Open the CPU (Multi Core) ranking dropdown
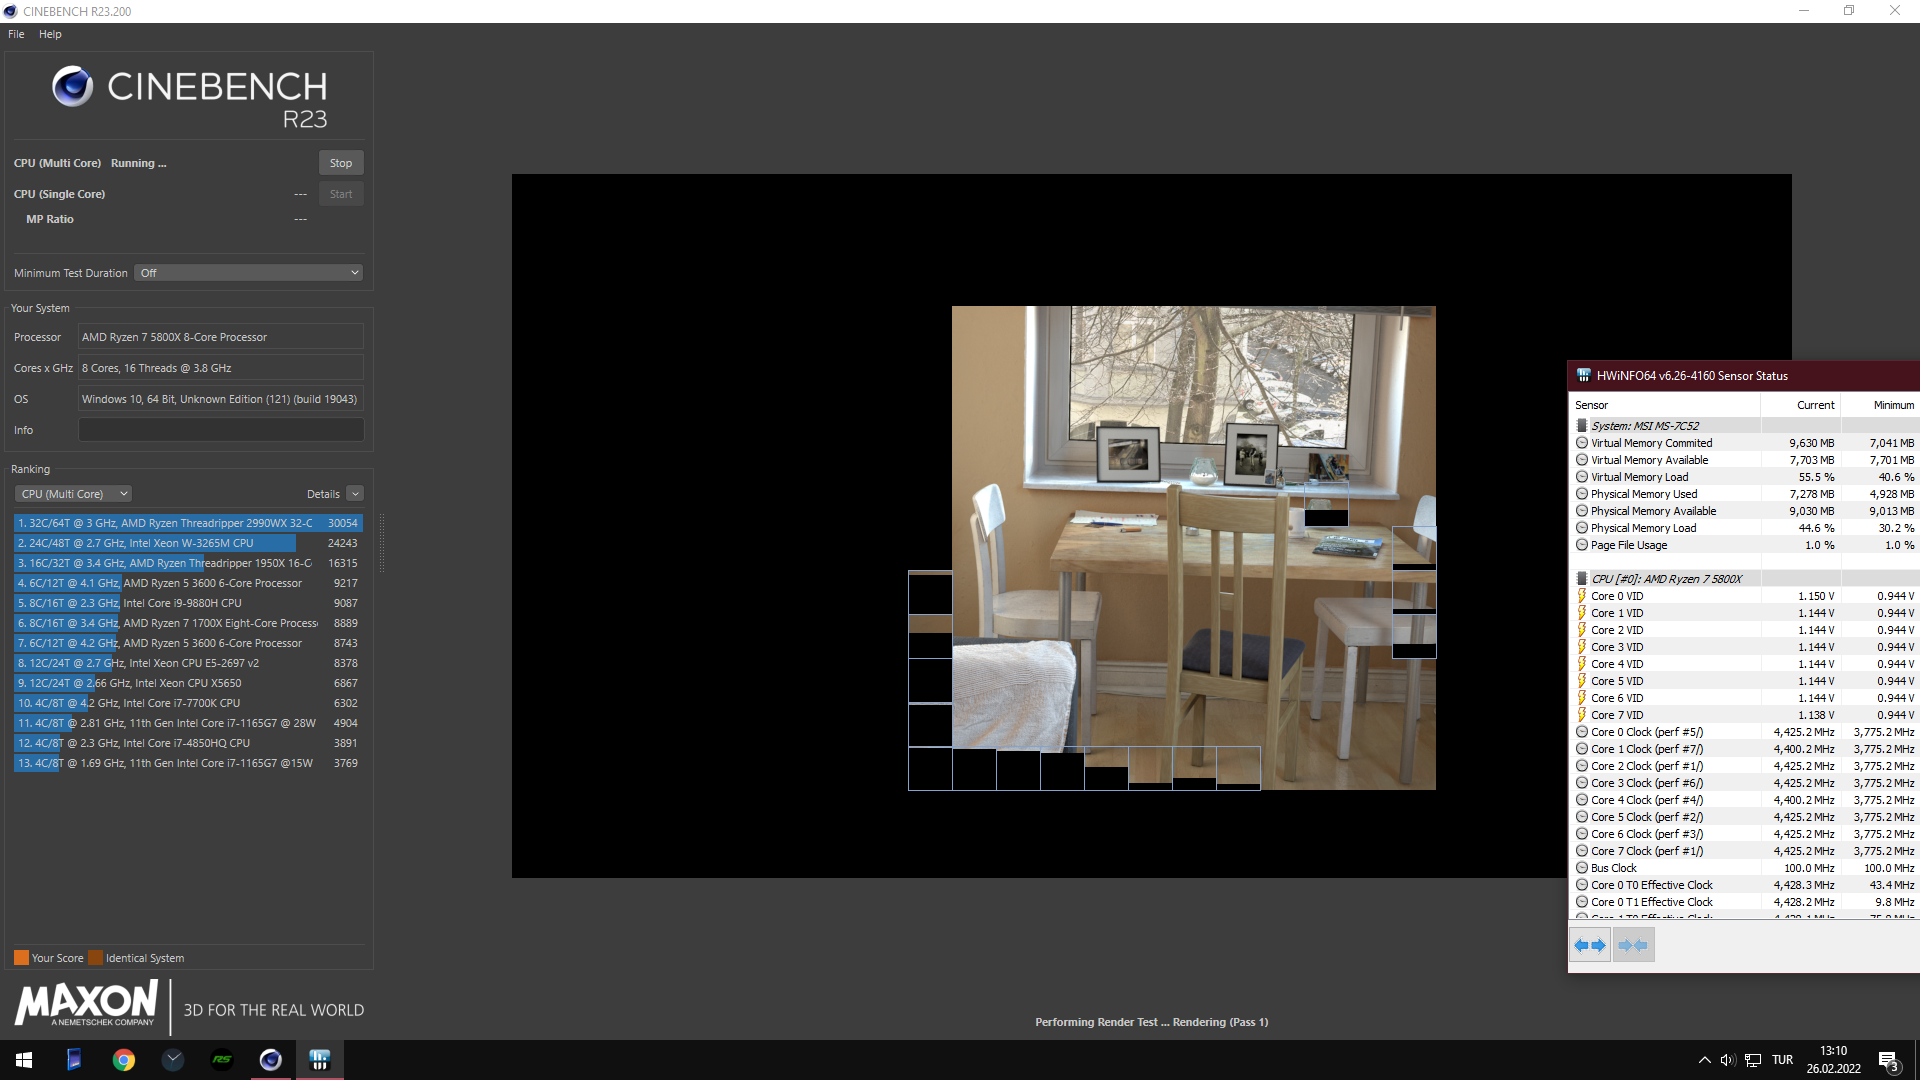 [x=73, y=494]
